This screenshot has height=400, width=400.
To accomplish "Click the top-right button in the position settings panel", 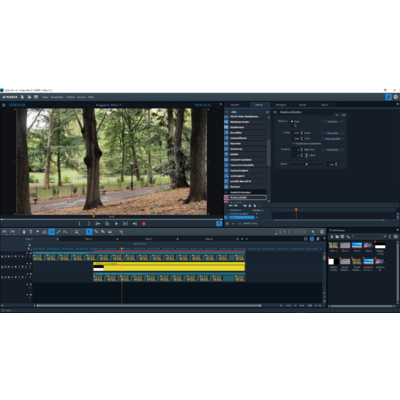I will click(x=344, y=115).
